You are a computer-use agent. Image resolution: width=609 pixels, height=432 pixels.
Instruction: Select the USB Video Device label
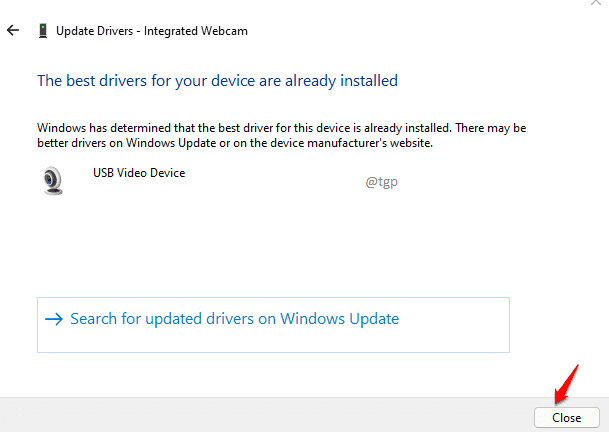[139, 173]
